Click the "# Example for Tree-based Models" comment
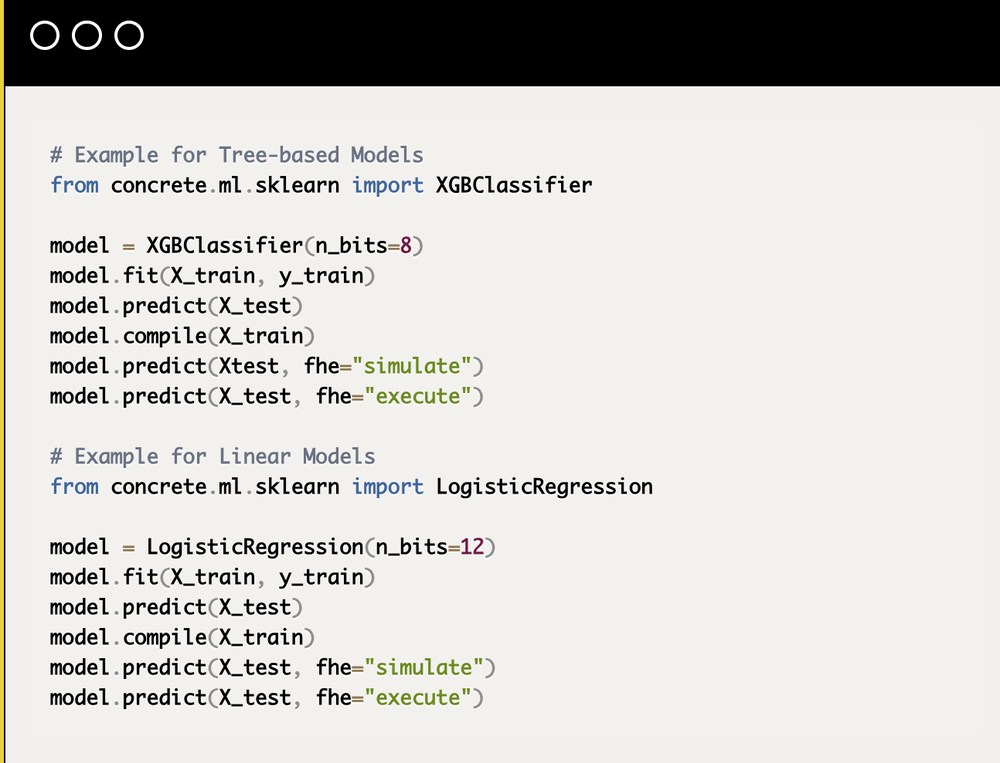 point(236,155)
